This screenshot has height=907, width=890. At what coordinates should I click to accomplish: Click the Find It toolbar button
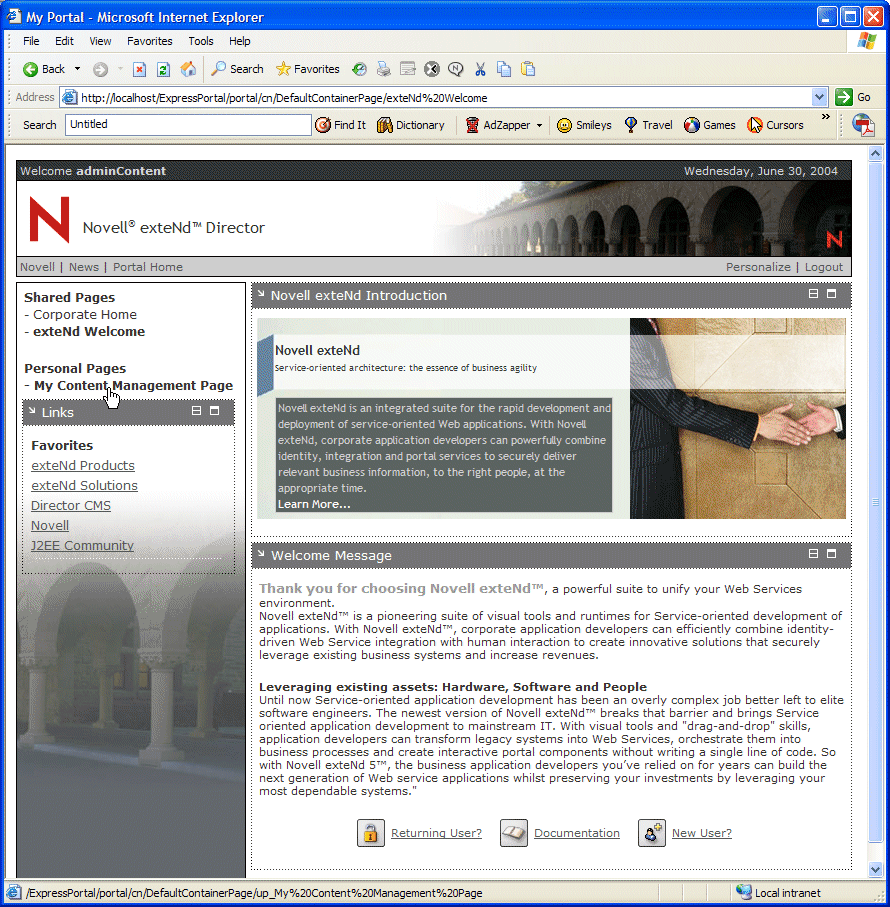tap(341, 125)
